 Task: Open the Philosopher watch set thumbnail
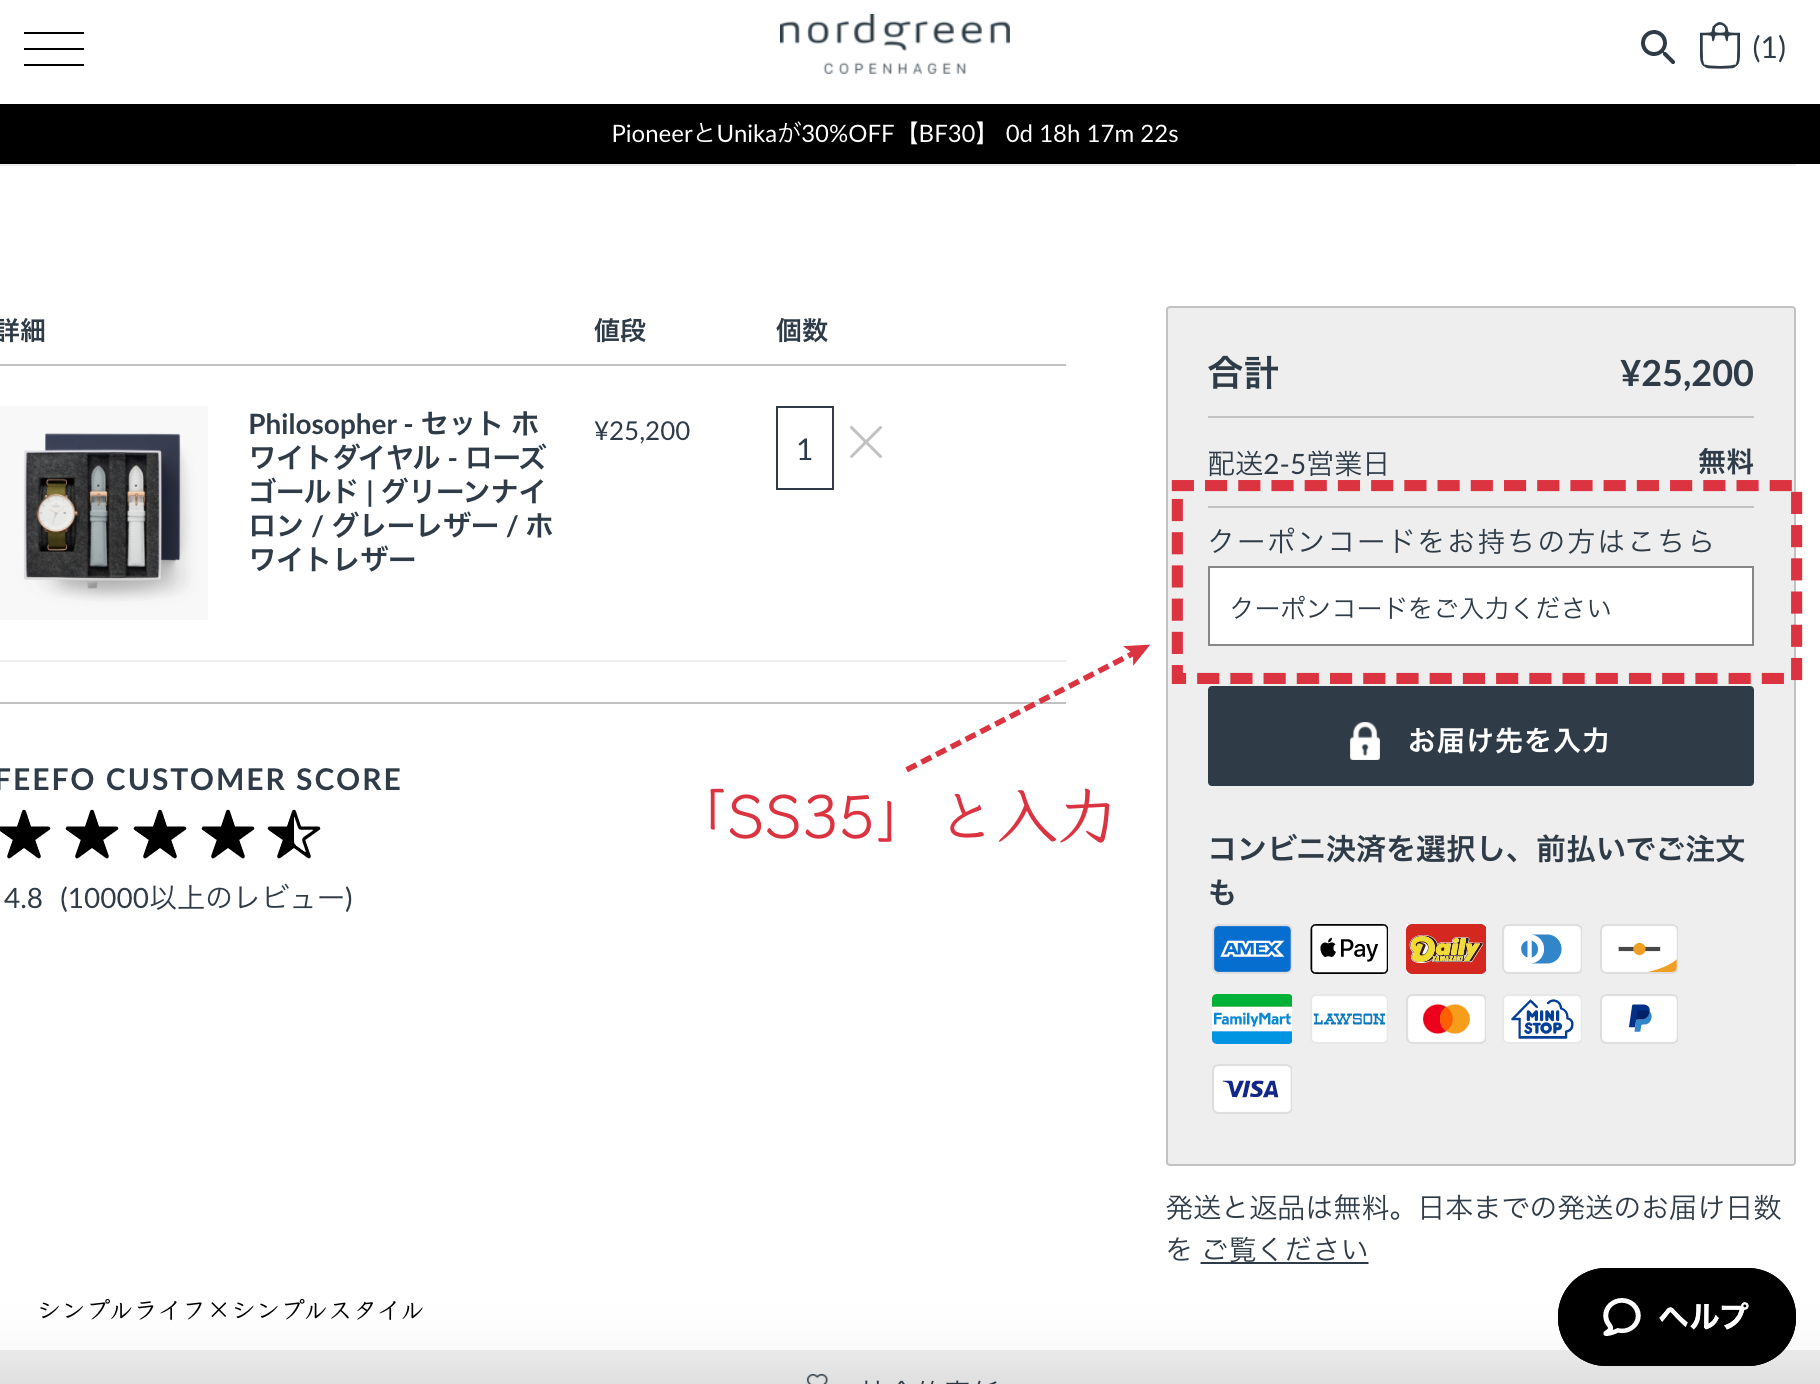[x=104, y=512]
